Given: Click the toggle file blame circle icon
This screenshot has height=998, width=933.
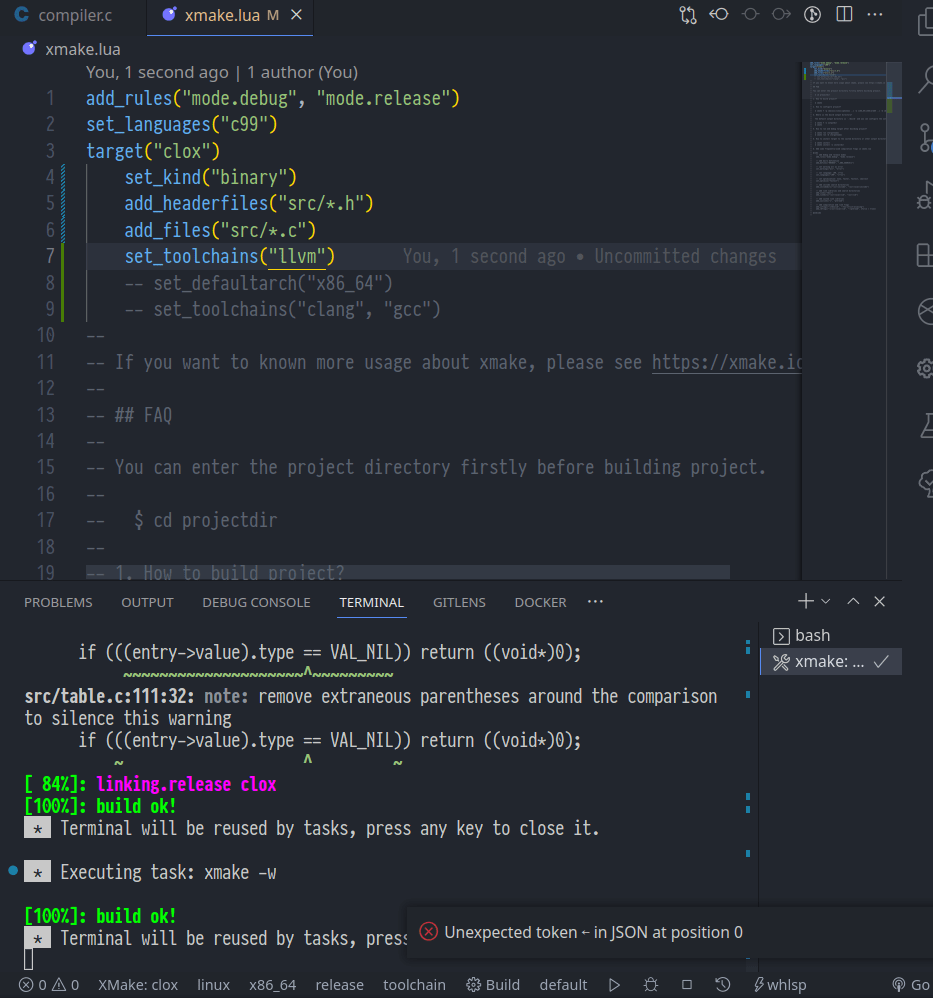Looking at the screenshot, I should pos(750,15).
